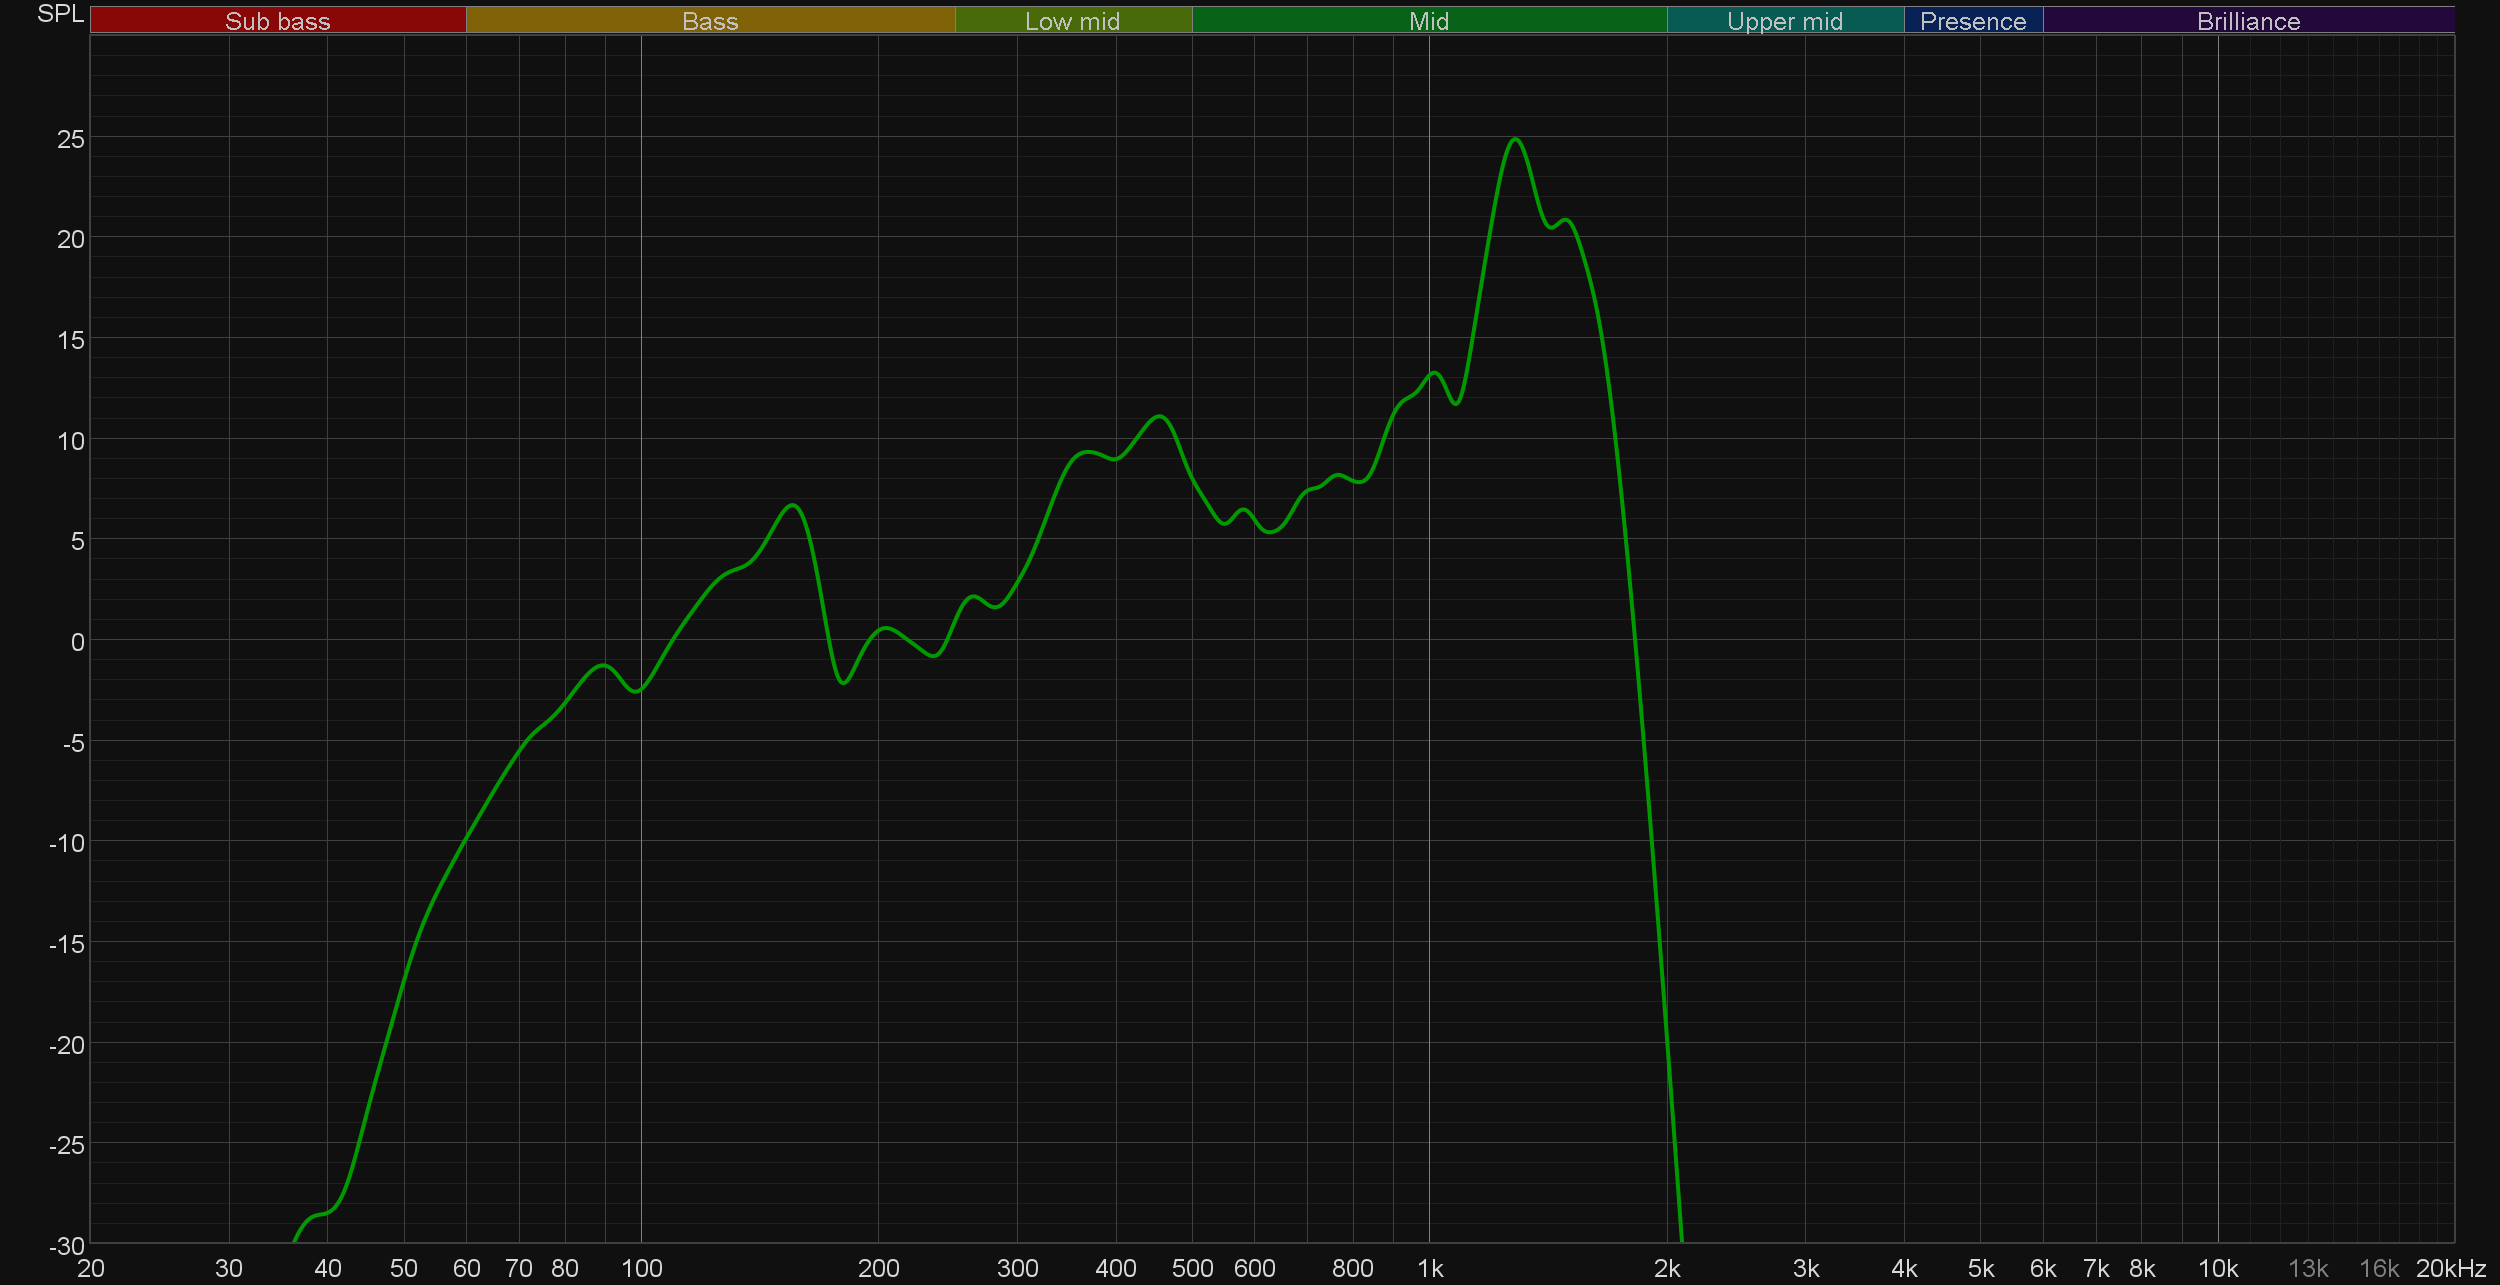Select the Presence band header
The width and height of the screenshot is (2500, 1285).
(x=1972, y=21)
